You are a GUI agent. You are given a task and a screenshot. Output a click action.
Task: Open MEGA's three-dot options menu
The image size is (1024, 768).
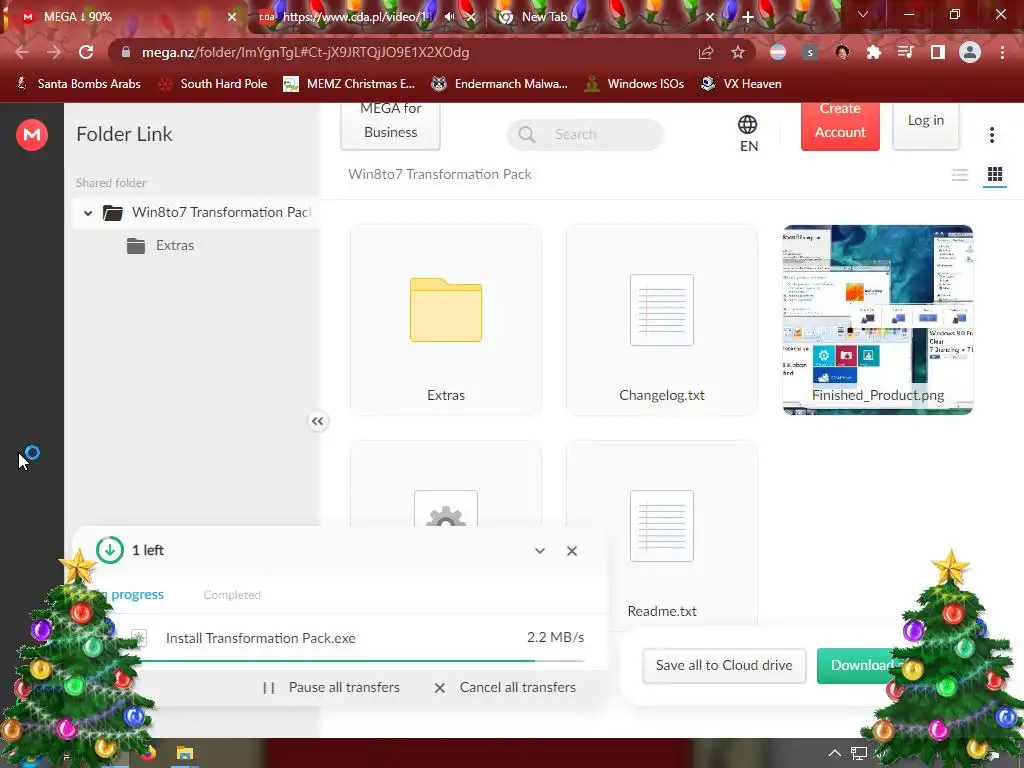point(991,135)
